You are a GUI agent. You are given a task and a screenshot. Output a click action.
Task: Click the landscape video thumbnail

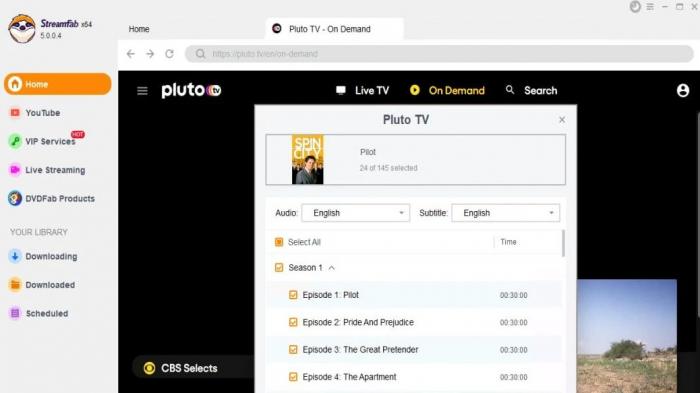(x=627, y=336)
